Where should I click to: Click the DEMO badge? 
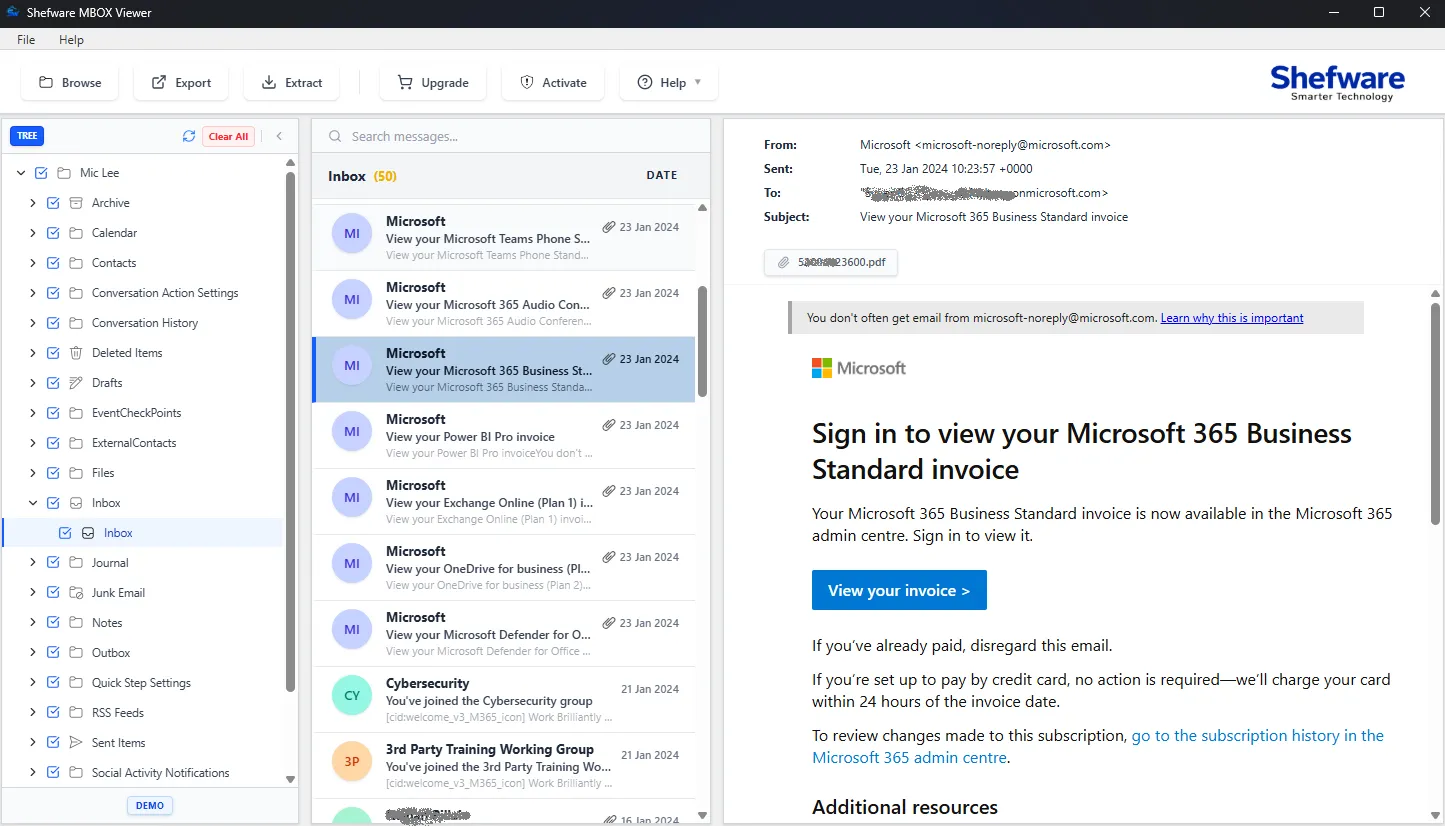click(150, 805)
